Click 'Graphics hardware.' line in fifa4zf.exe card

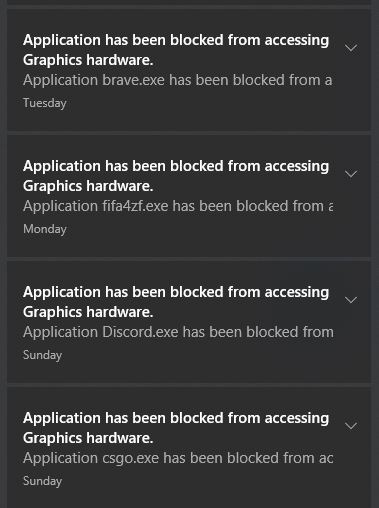(88, 186)
